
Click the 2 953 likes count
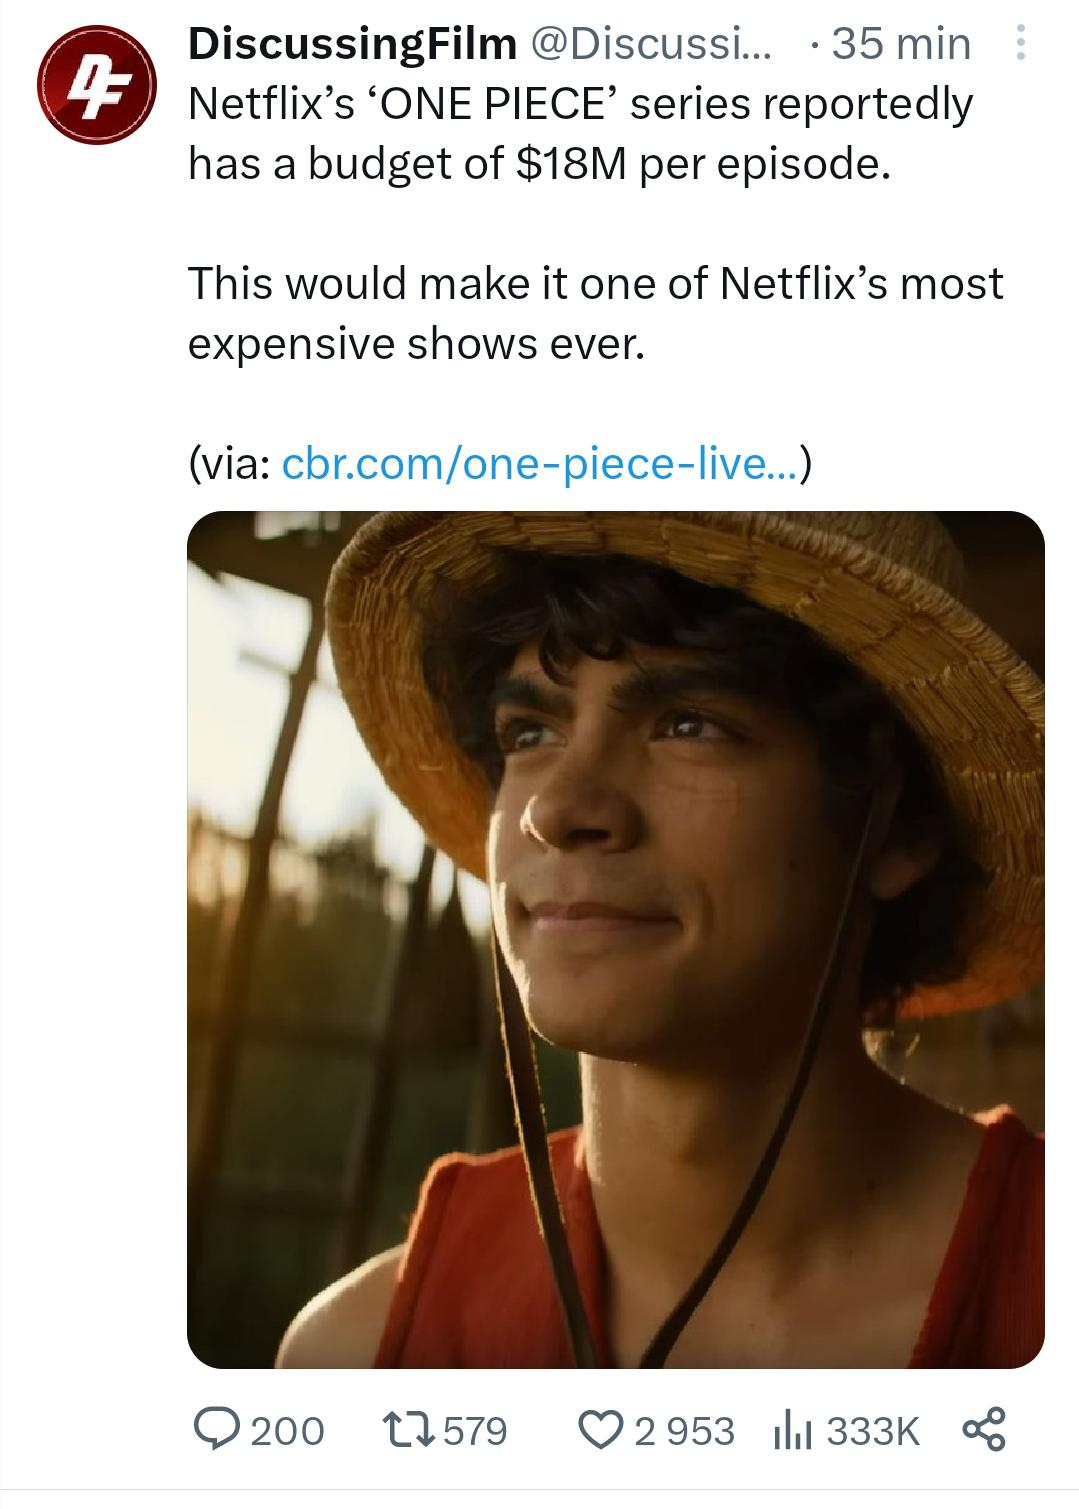point(685,1430)
